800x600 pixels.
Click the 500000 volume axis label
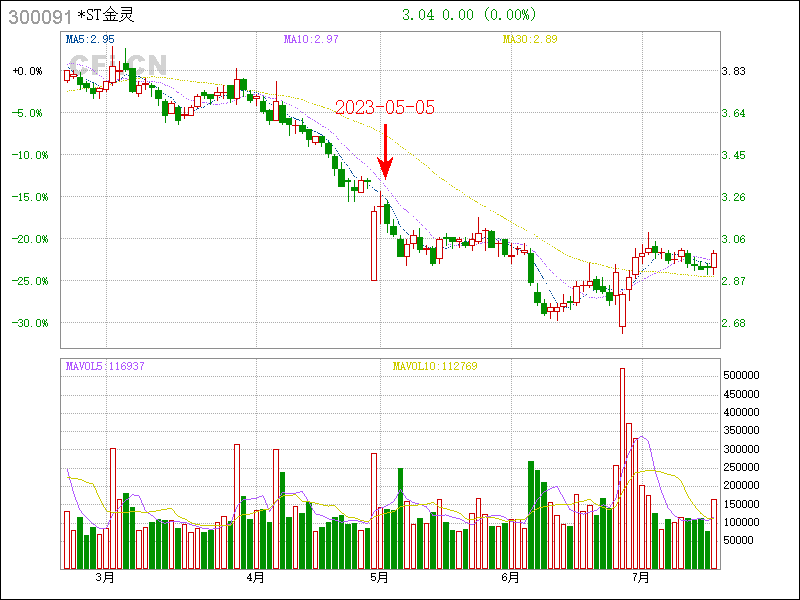pyautogui.click(x=744, y=374)
